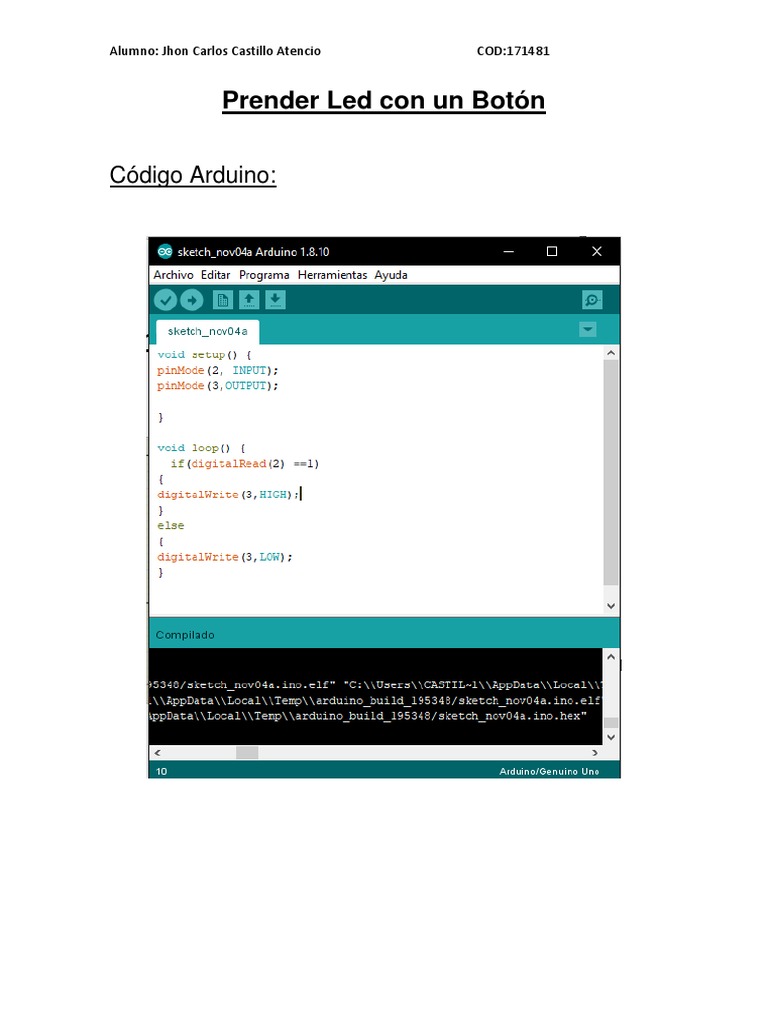Open the Herramientas menu

[332, 275]
